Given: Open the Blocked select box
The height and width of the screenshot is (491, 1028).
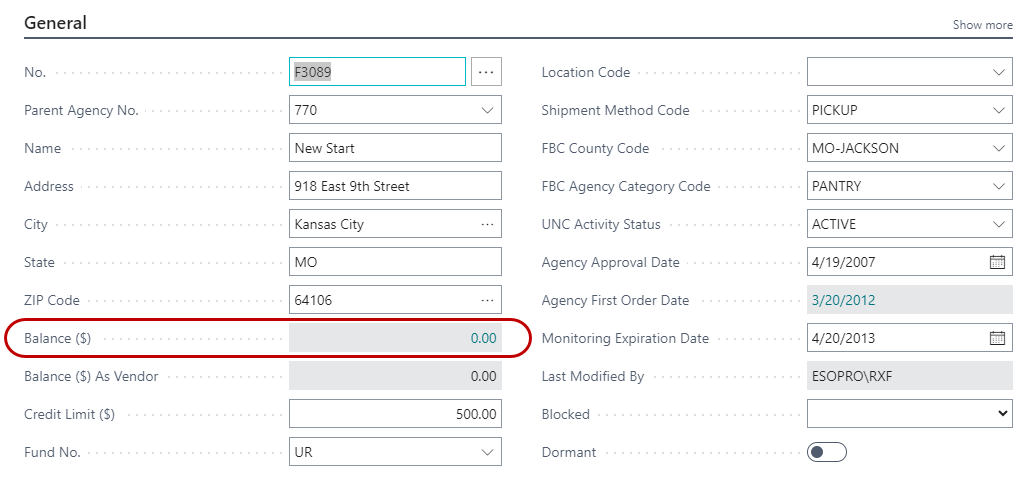Looking at the screenshot, I should tap(909, 414).
